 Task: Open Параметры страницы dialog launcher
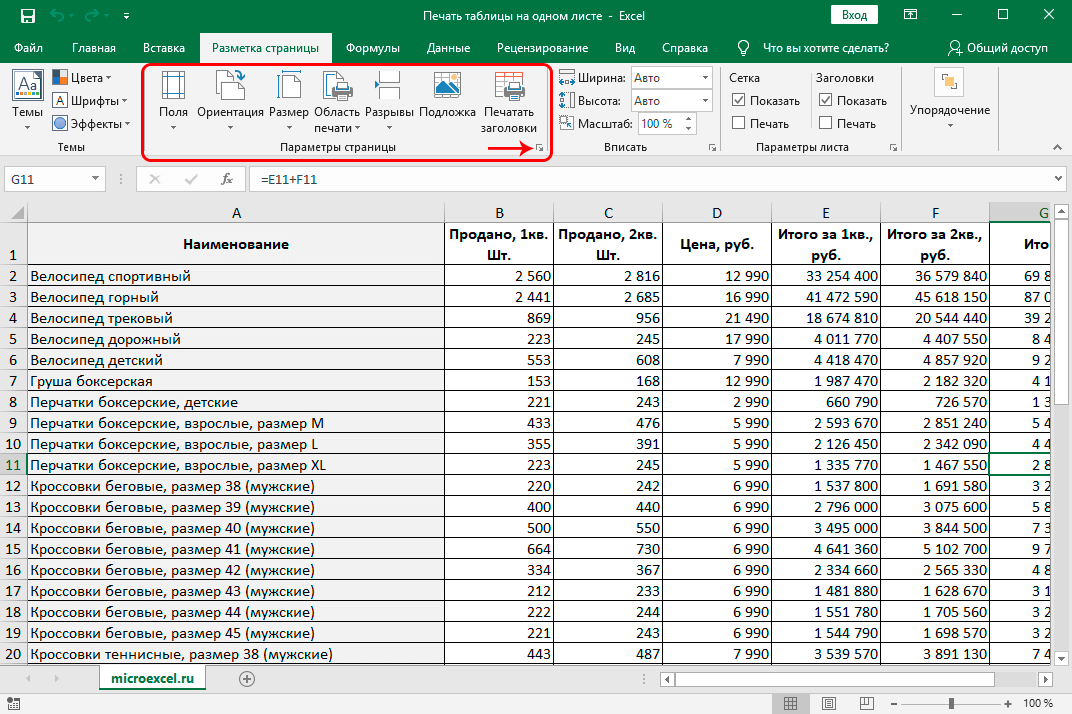(539, 147)
